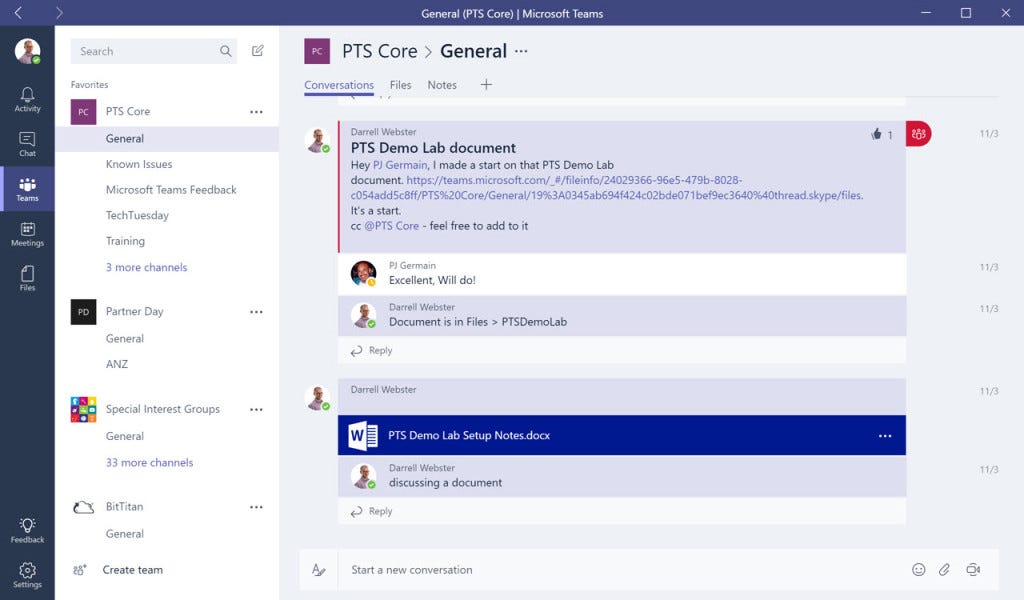Open General channel header more options
Viewport: 1024px width, 600px height.
(x=520, y=51)
